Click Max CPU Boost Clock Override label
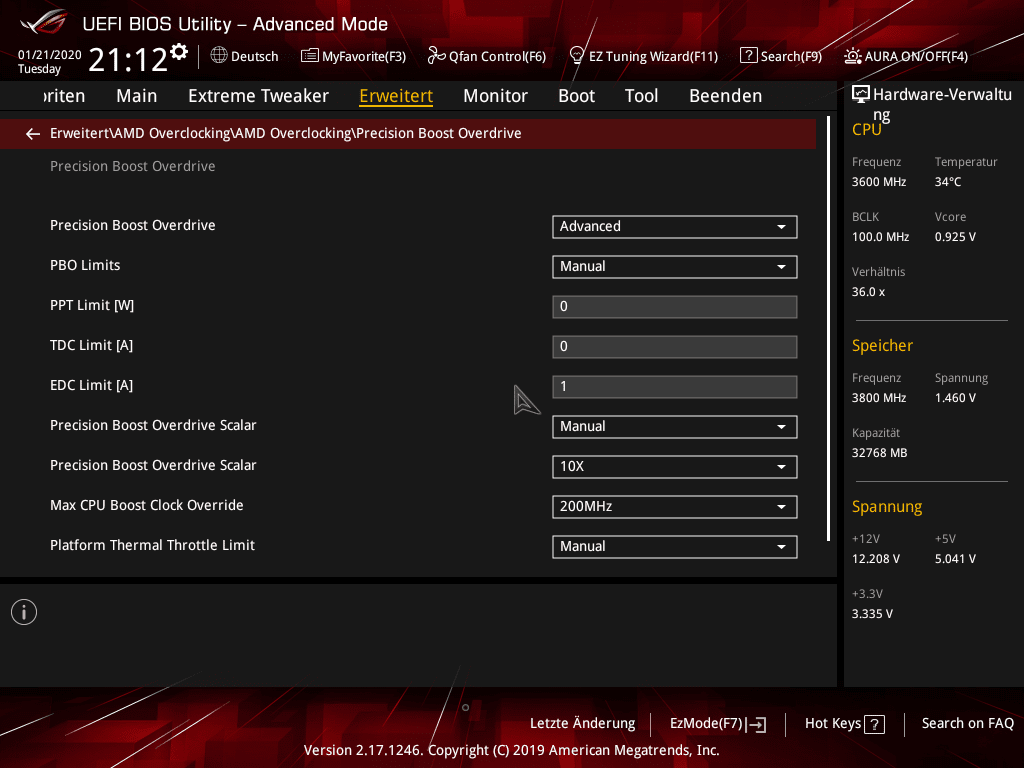Image resolution: width=1024 pixels, height=768 pixels. 147,505
